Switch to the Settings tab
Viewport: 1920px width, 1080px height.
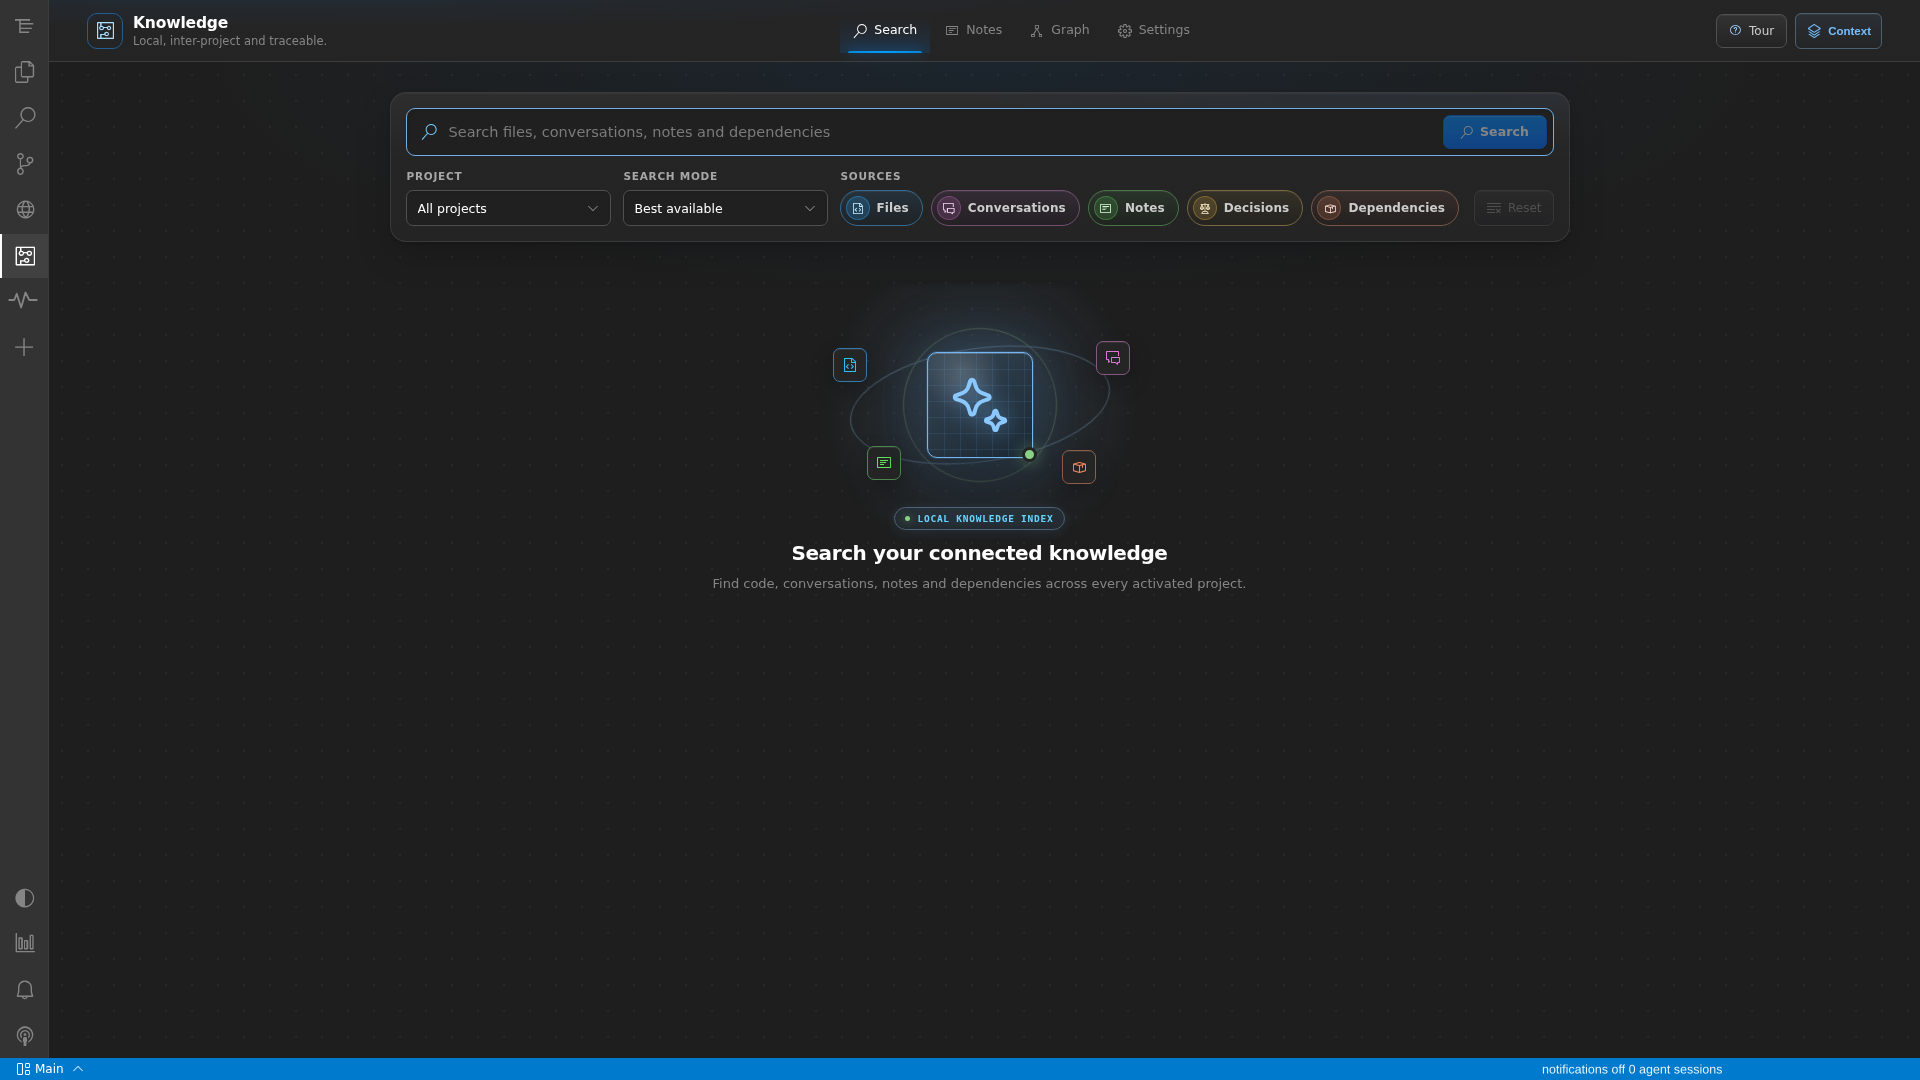click(x=1154, y=30)
